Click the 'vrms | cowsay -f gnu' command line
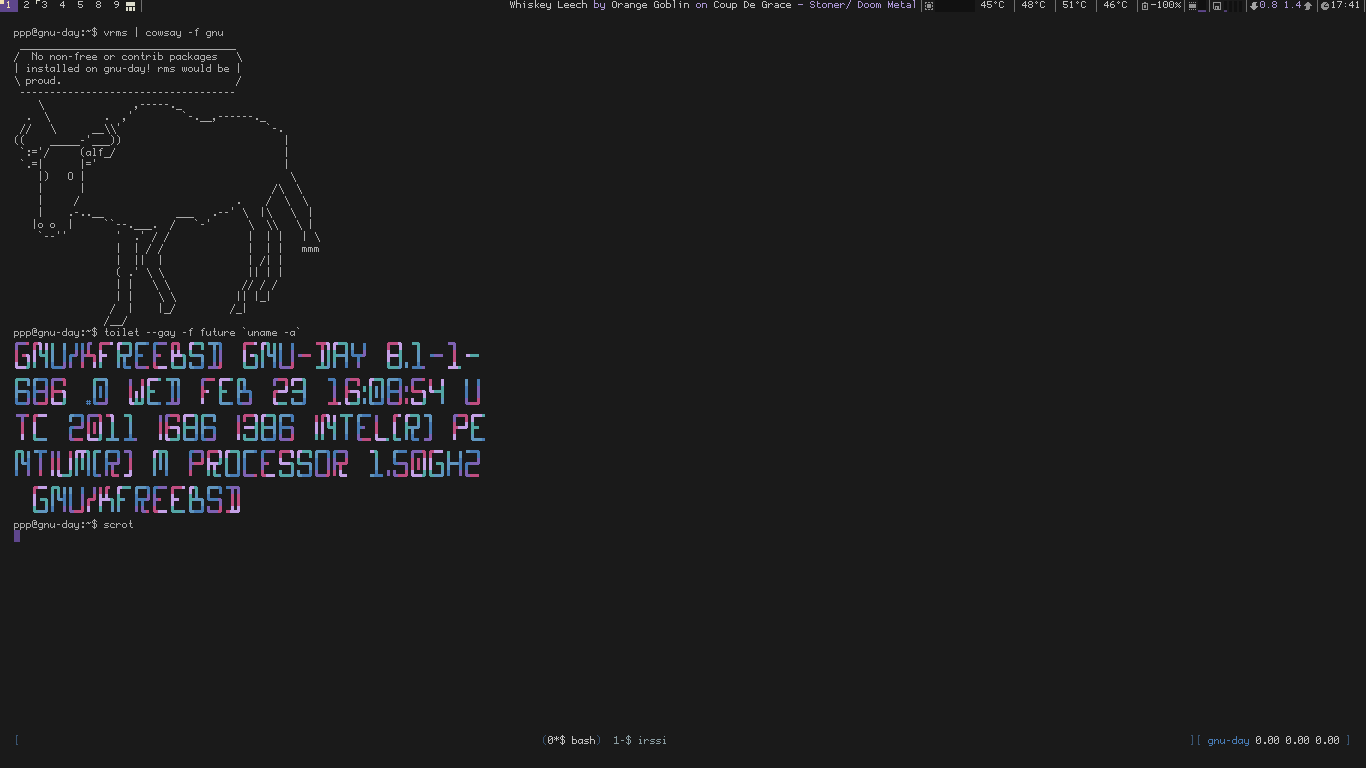 (118, 33)
